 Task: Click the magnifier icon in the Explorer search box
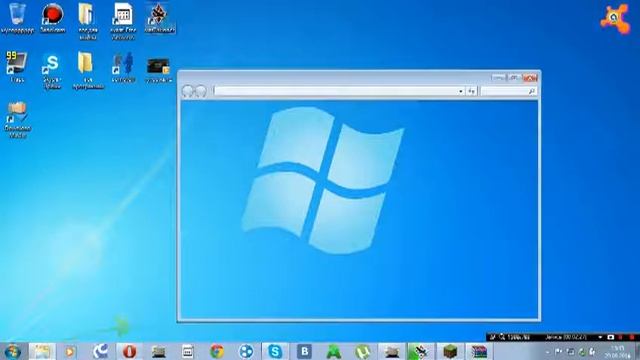point(531,91)
